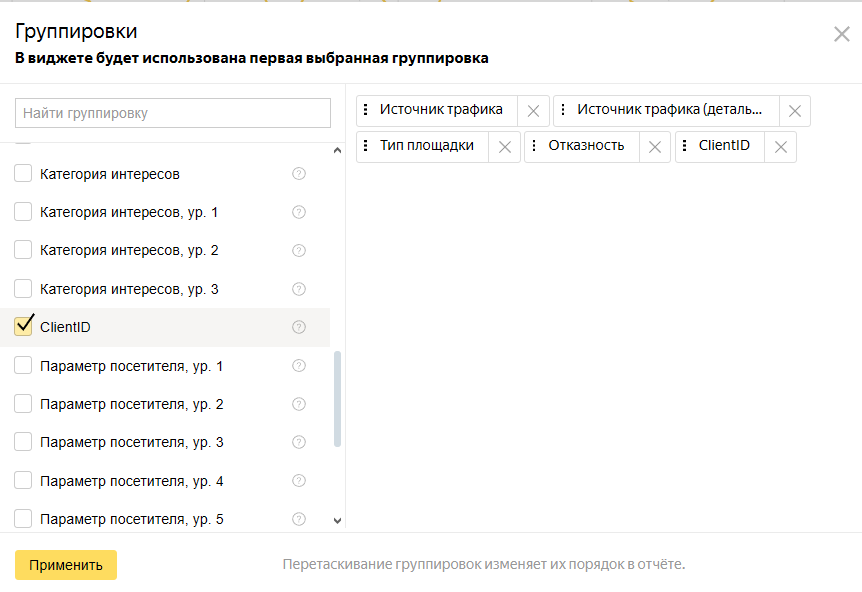The image size is (862, 592).
Task: Select the Источник трафика (детально) chip label
Action: tap(676, 110)
